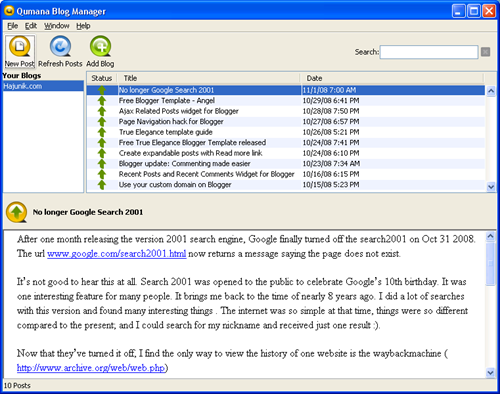Screen dimensions: 500x394
Task: Click status arrow of the selected Google Search post
Action: (x=102, y=90)
